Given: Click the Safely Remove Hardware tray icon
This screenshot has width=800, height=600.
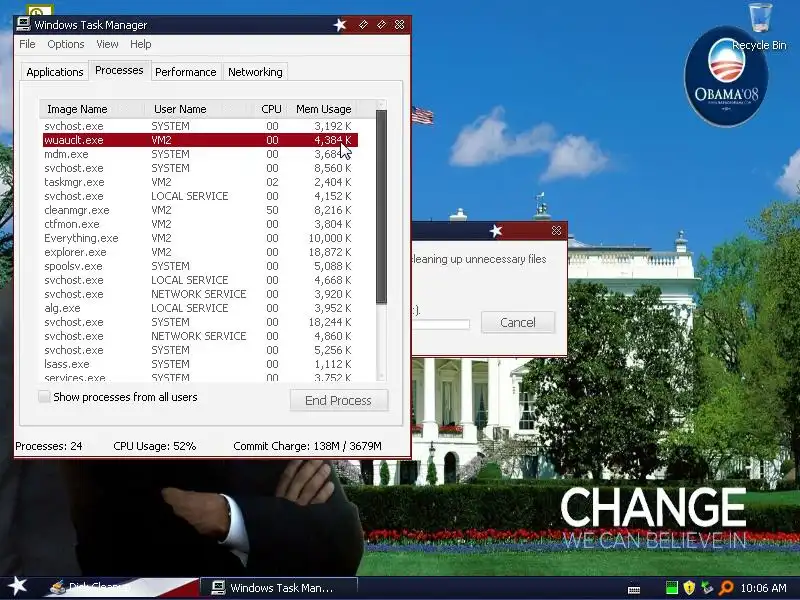Looking at the screenshot, I should (707, 588).
